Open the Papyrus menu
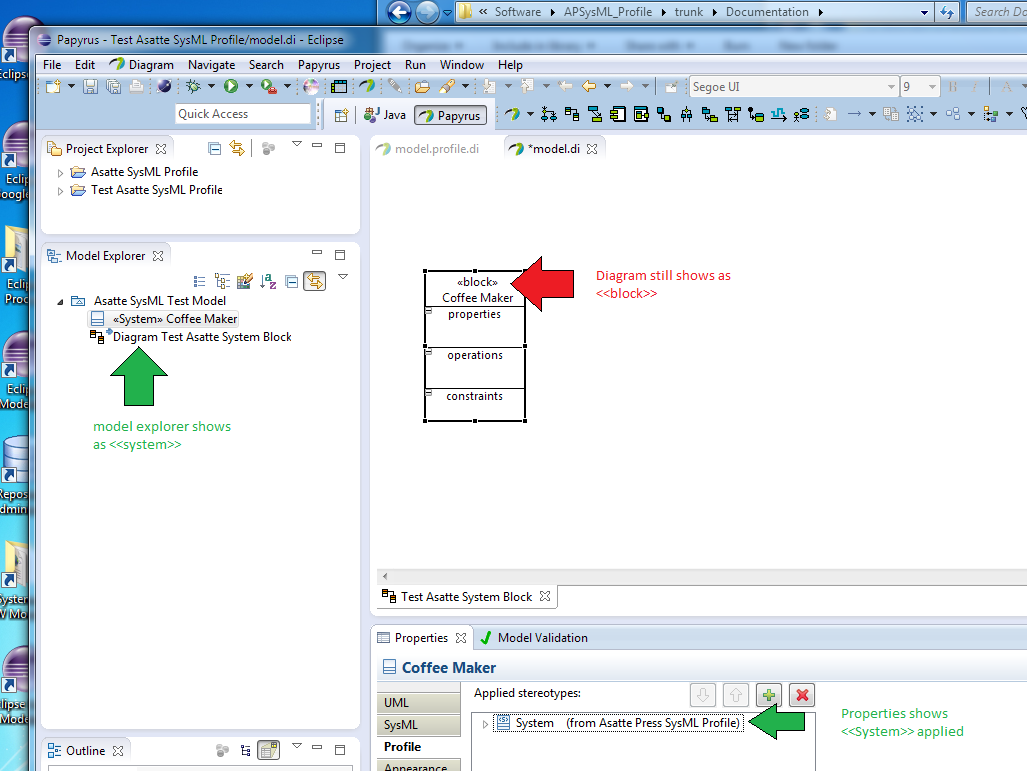This screenshot has height=771, width=1027. coord(318,65)
